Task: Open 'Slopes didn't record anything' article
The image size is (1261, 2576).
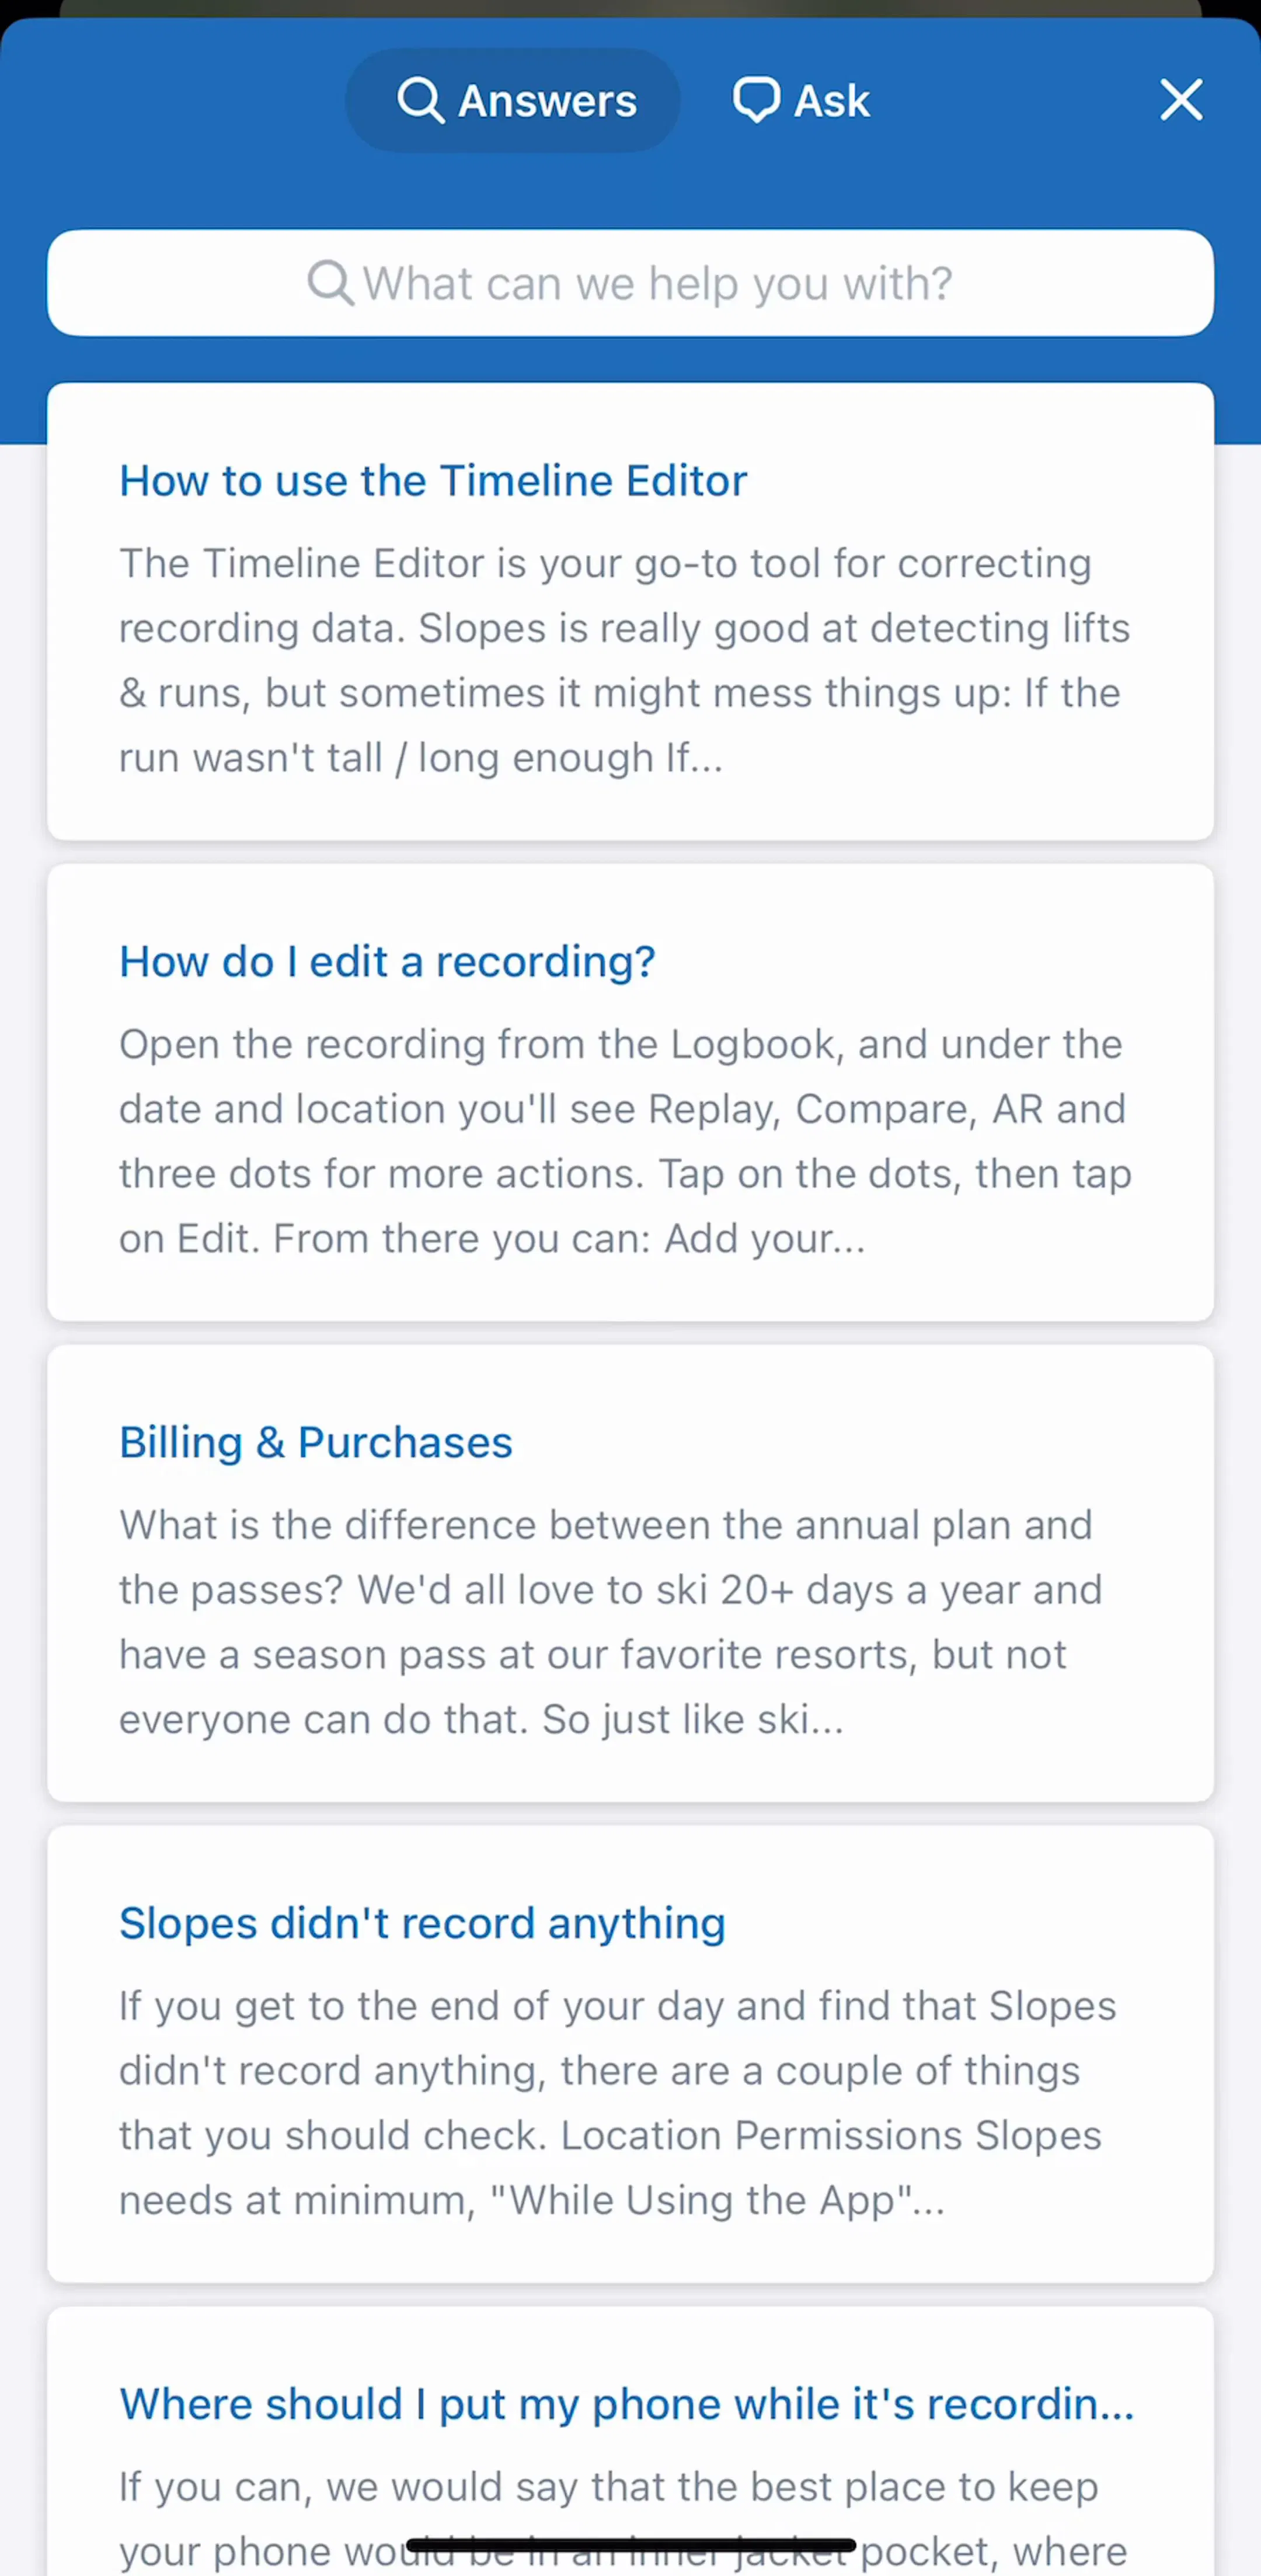Action: click(422, 1924)
